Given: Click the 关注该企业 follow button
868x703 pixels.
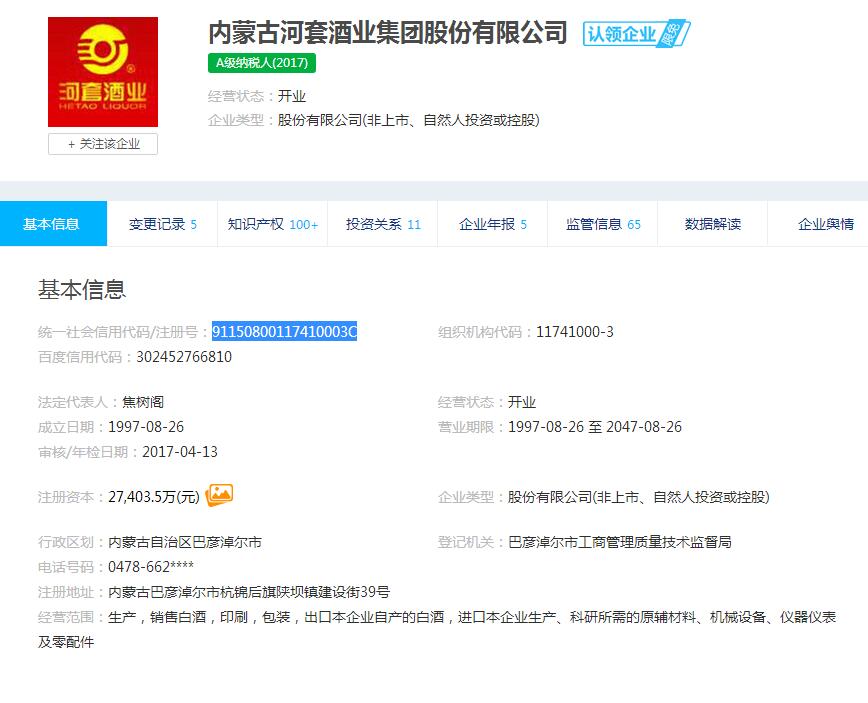Looking at the screenshot, I should pyautogui.click(x=103, y=144).
